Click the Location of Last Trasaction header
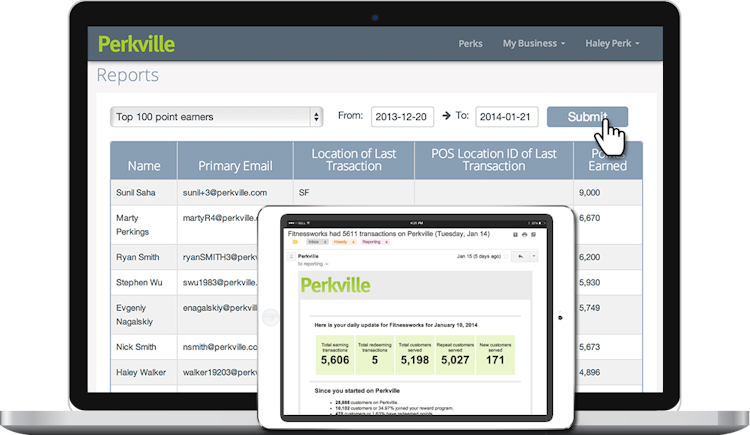 coord(354,160)
